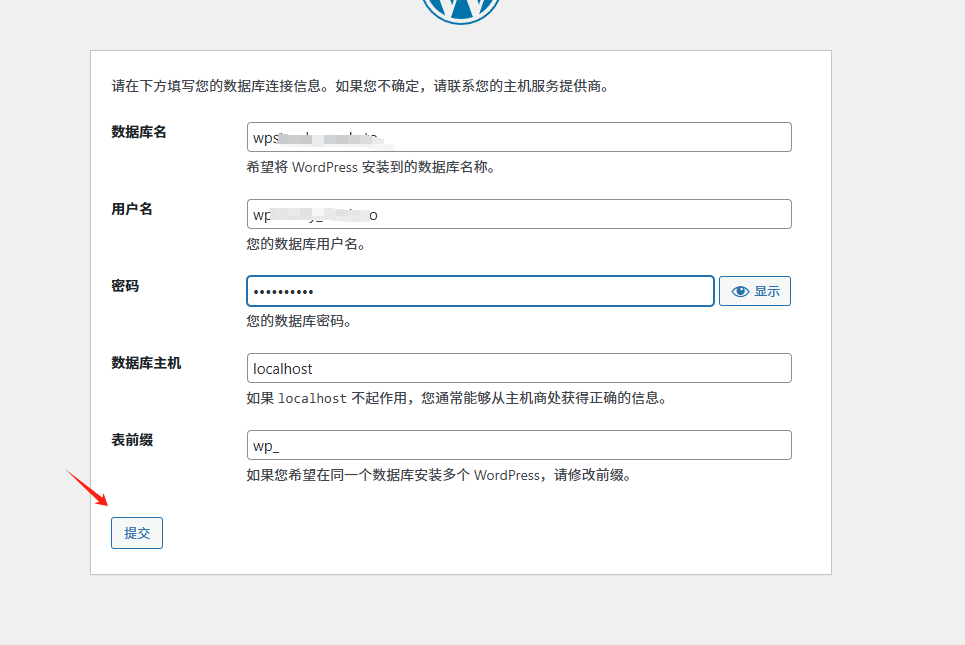This screenshot has width=965, height=645.
Task: Click the 您的数据库密码 hint text
Action: pos(299,321)
